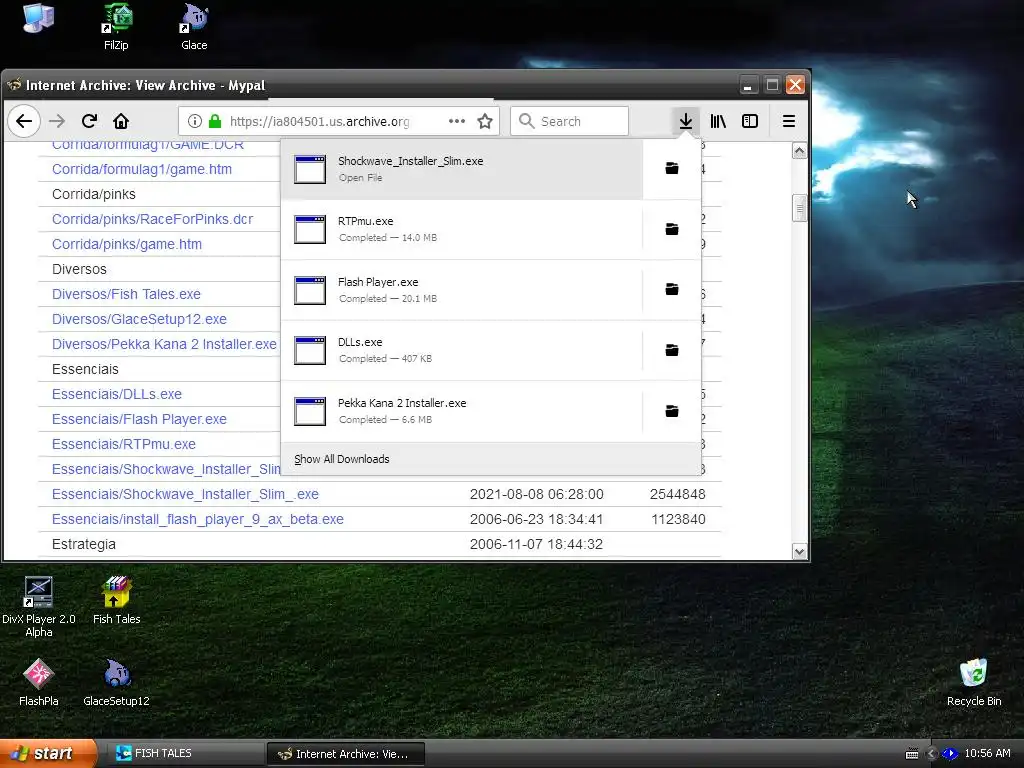Screen dimensions: 1024x768
Task: Download Essenciais/RTPmu.exe link
Action: tap(124, 444)
